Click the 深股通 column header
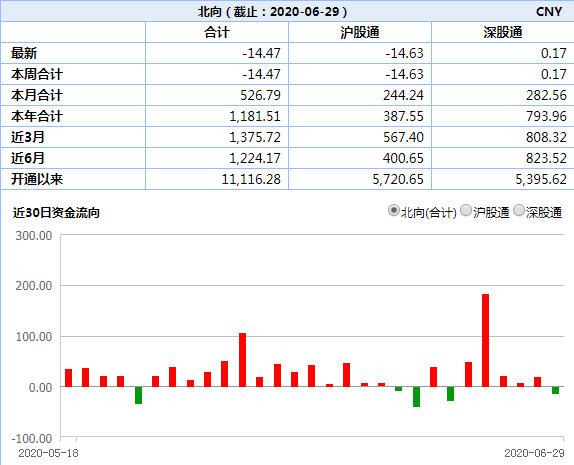The width and height of the screenshot is (574, 465). point(503,32)
